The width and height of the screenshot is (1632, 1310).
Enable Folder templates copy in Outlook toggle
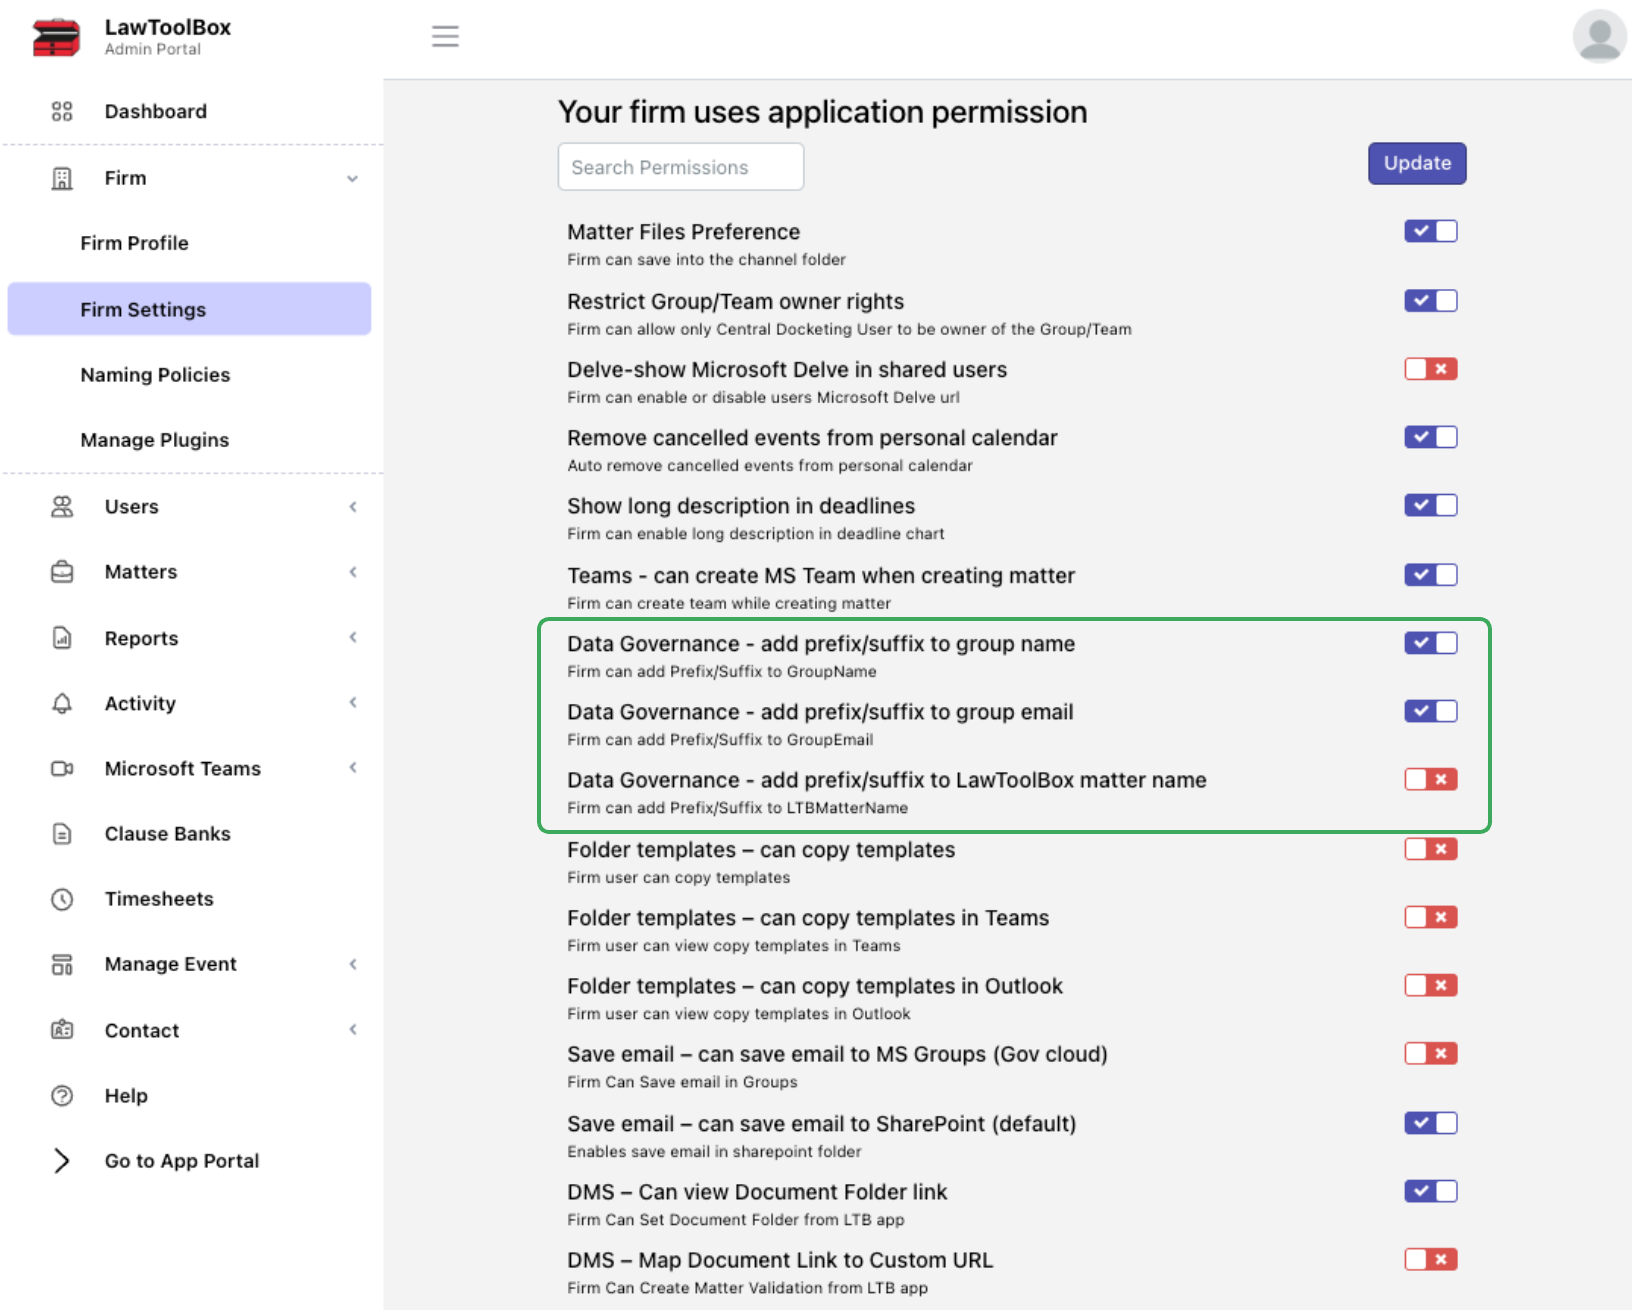point(1430,985)
